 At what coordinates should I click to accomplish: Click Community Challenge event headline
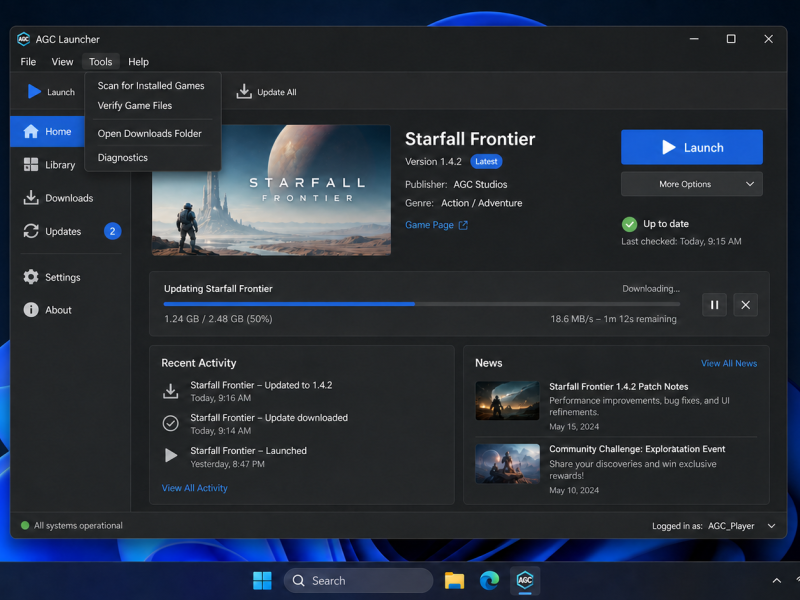[x=637, y=449]
